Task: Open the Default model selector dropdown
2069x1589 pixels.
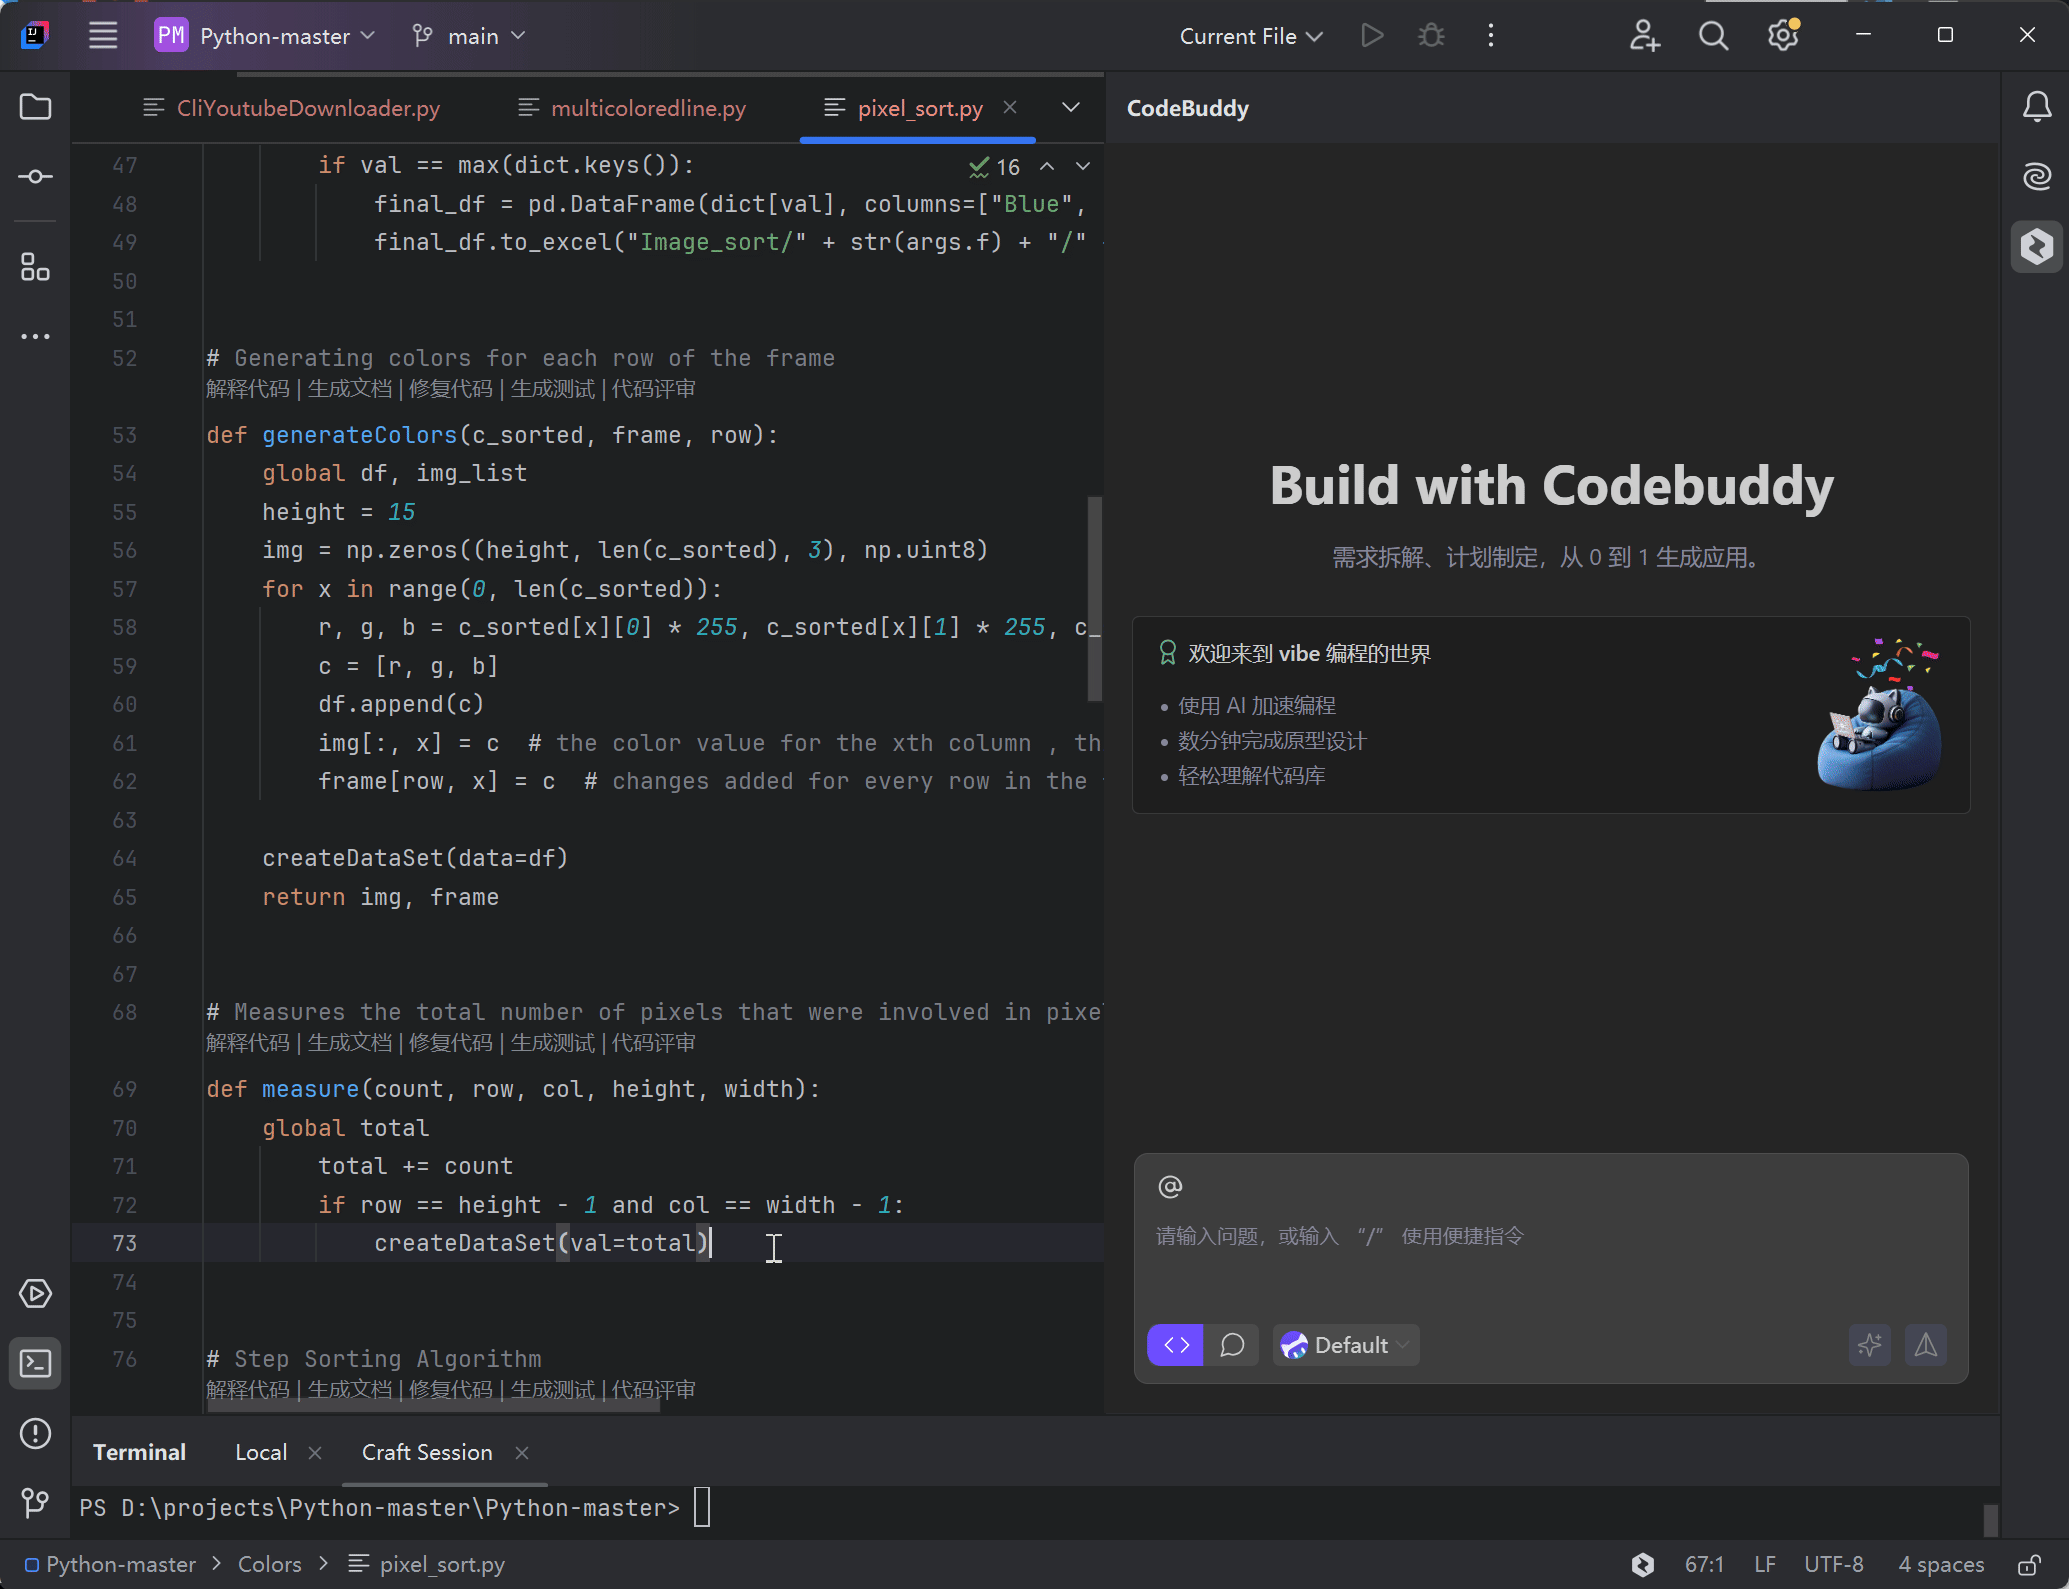Action: (x=1346, y=1345)
